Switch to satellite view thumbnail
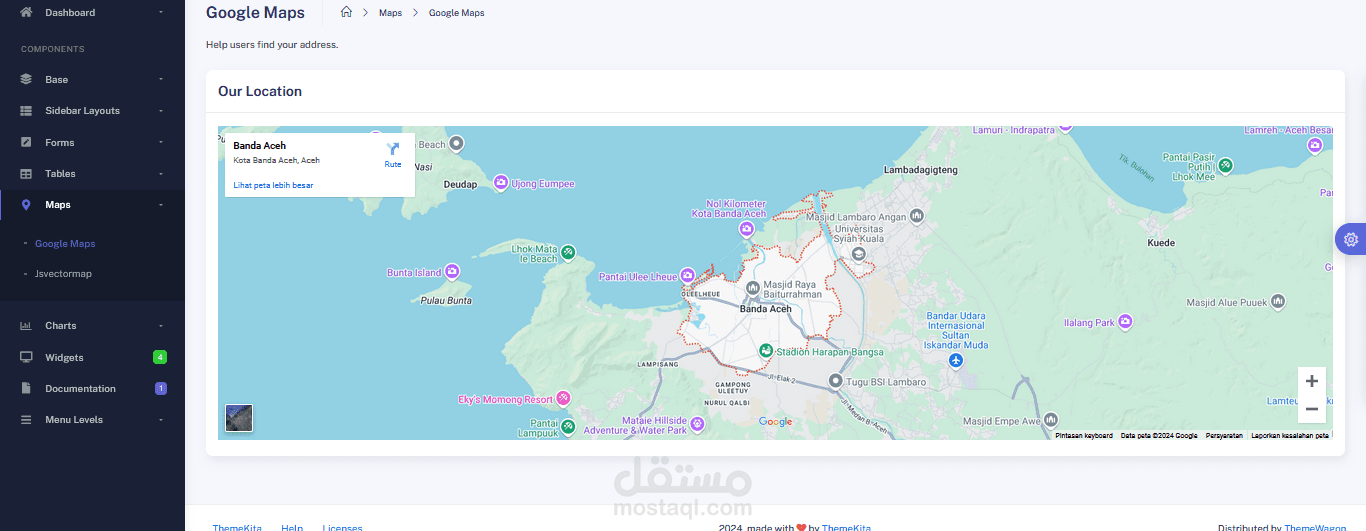1366x531 pixels. coord(239,418)
